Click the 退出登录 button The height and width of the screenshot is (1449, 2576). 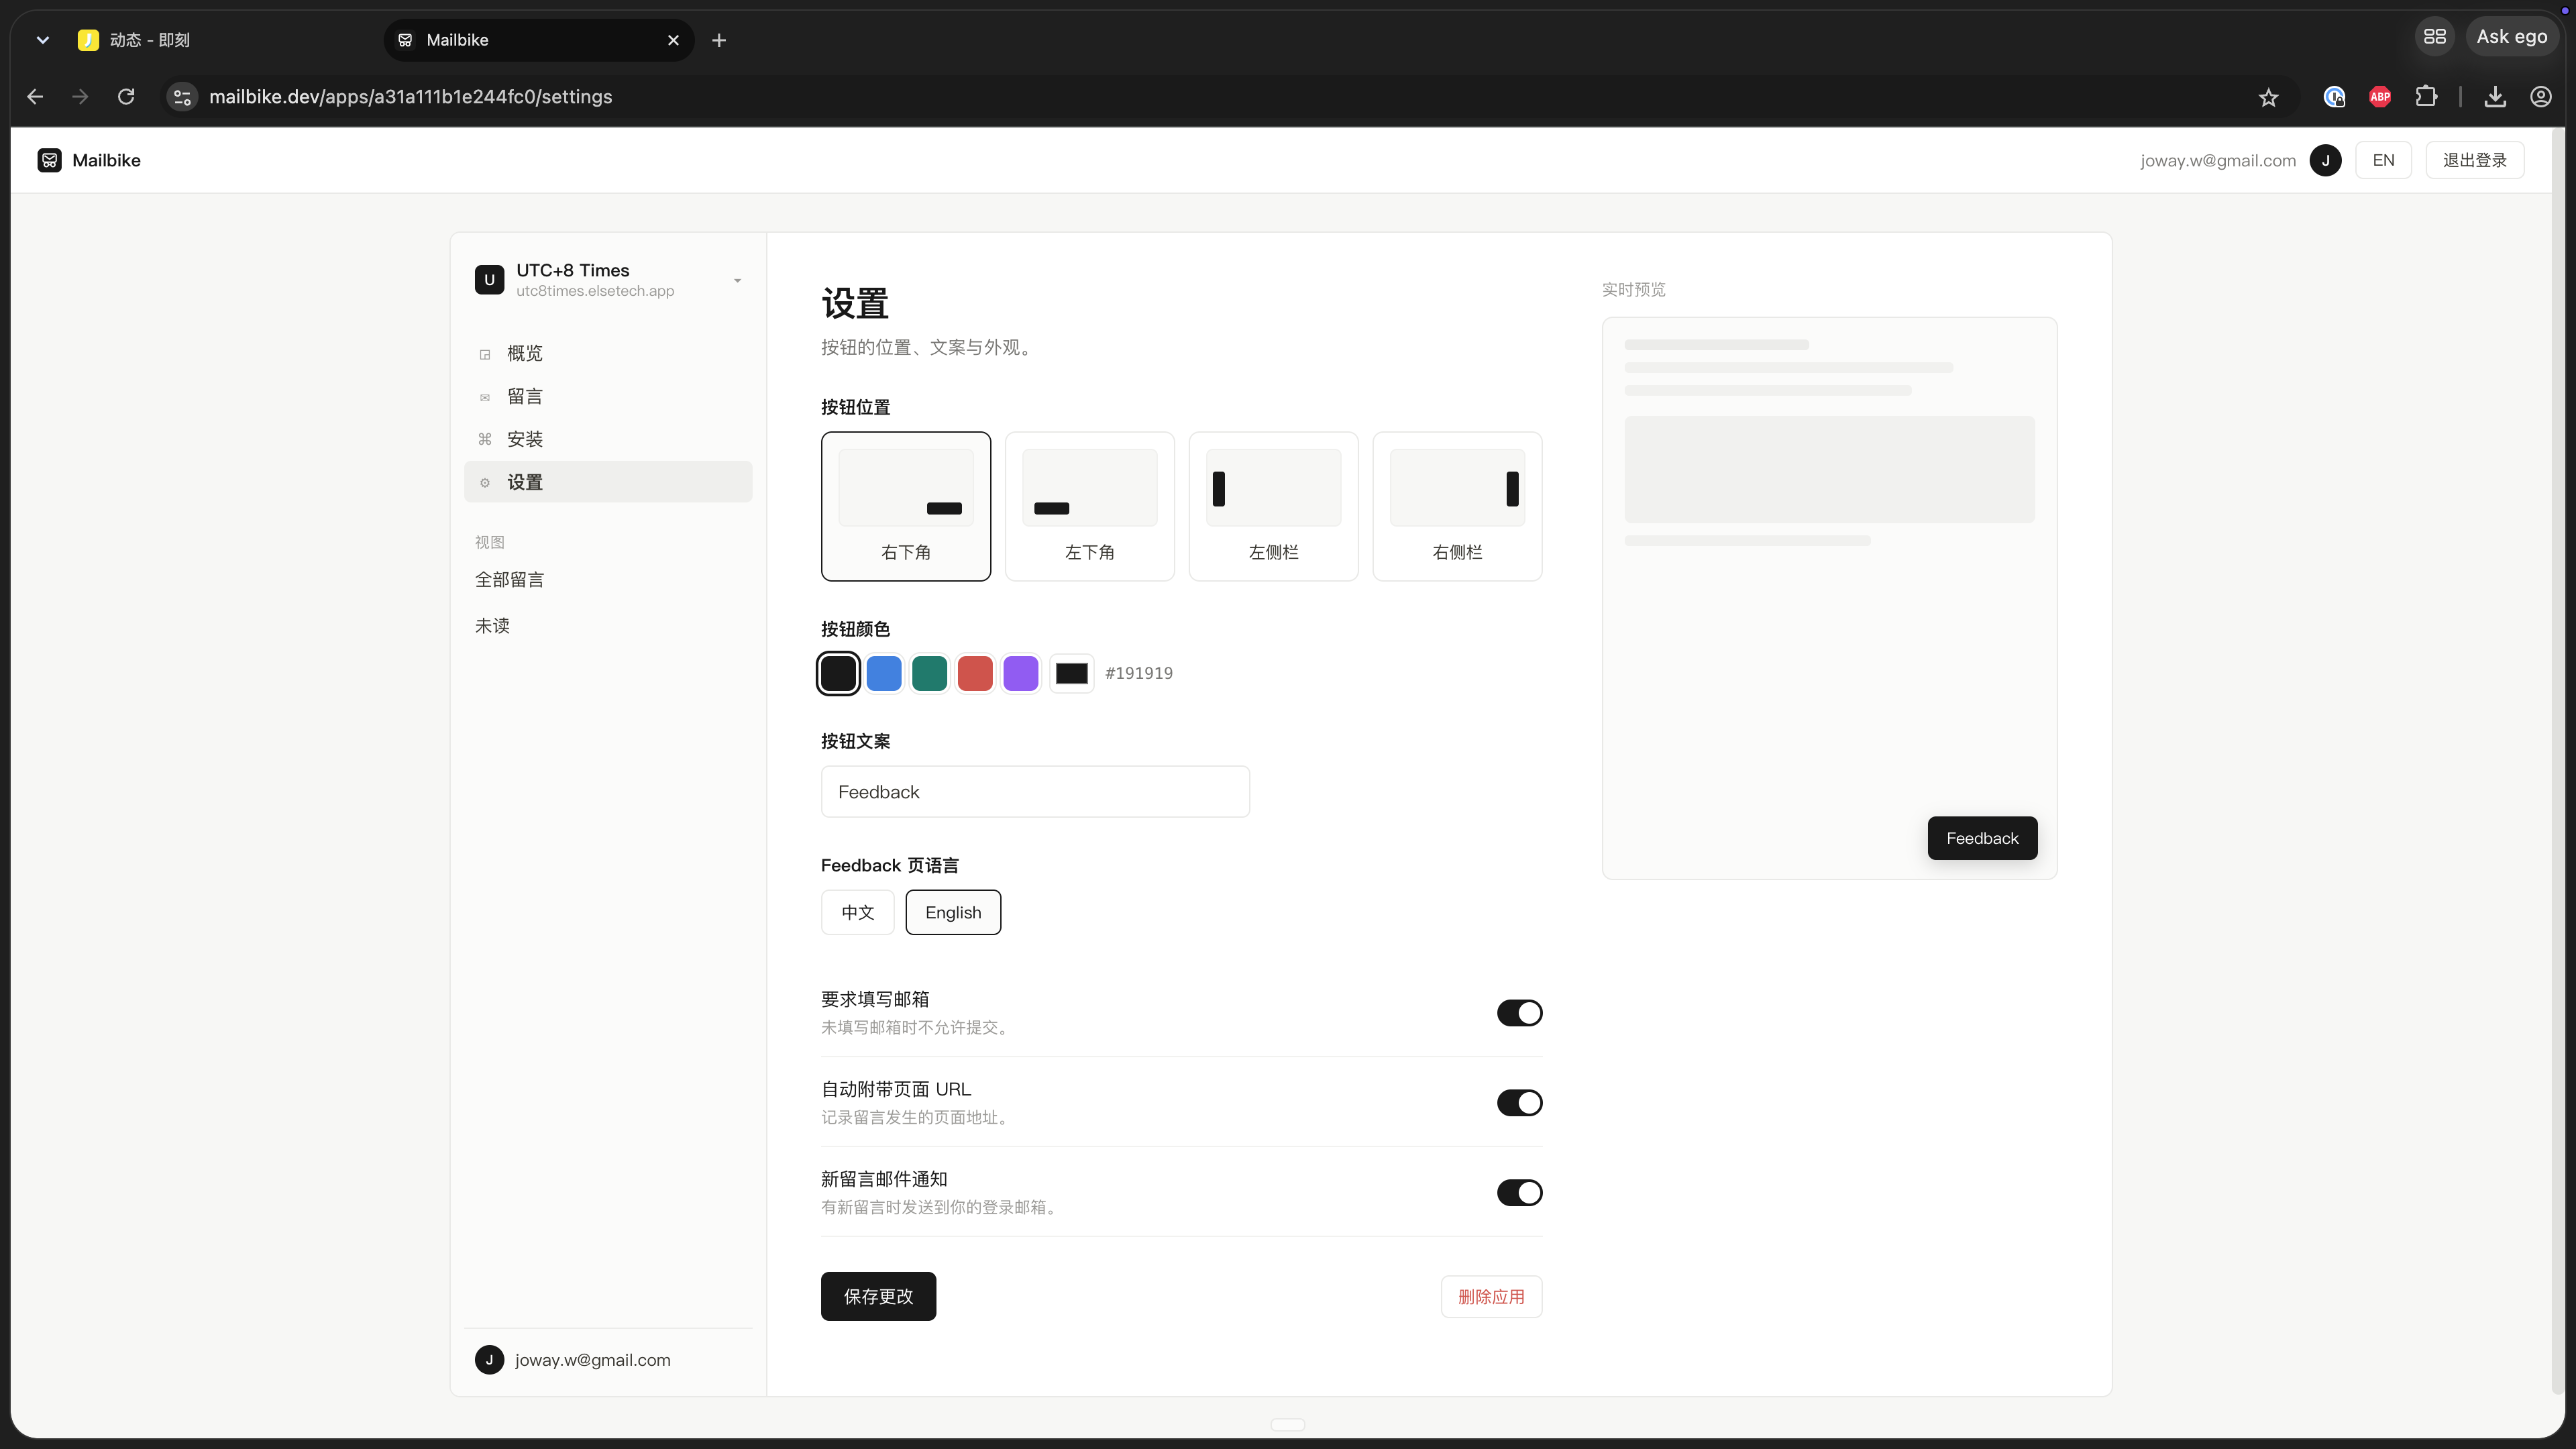2475,160
